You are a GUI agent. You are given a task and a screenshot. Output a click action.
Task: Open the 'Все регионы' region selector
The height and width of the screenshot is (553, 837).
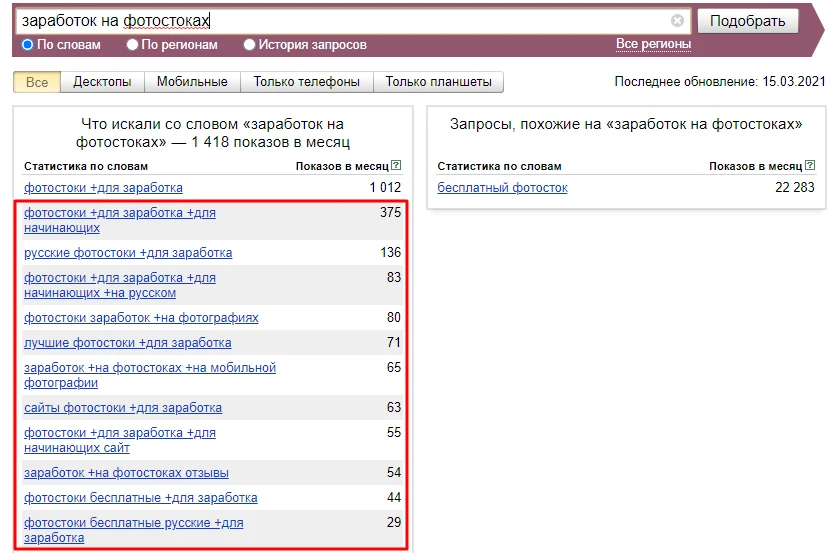point(653,44)
